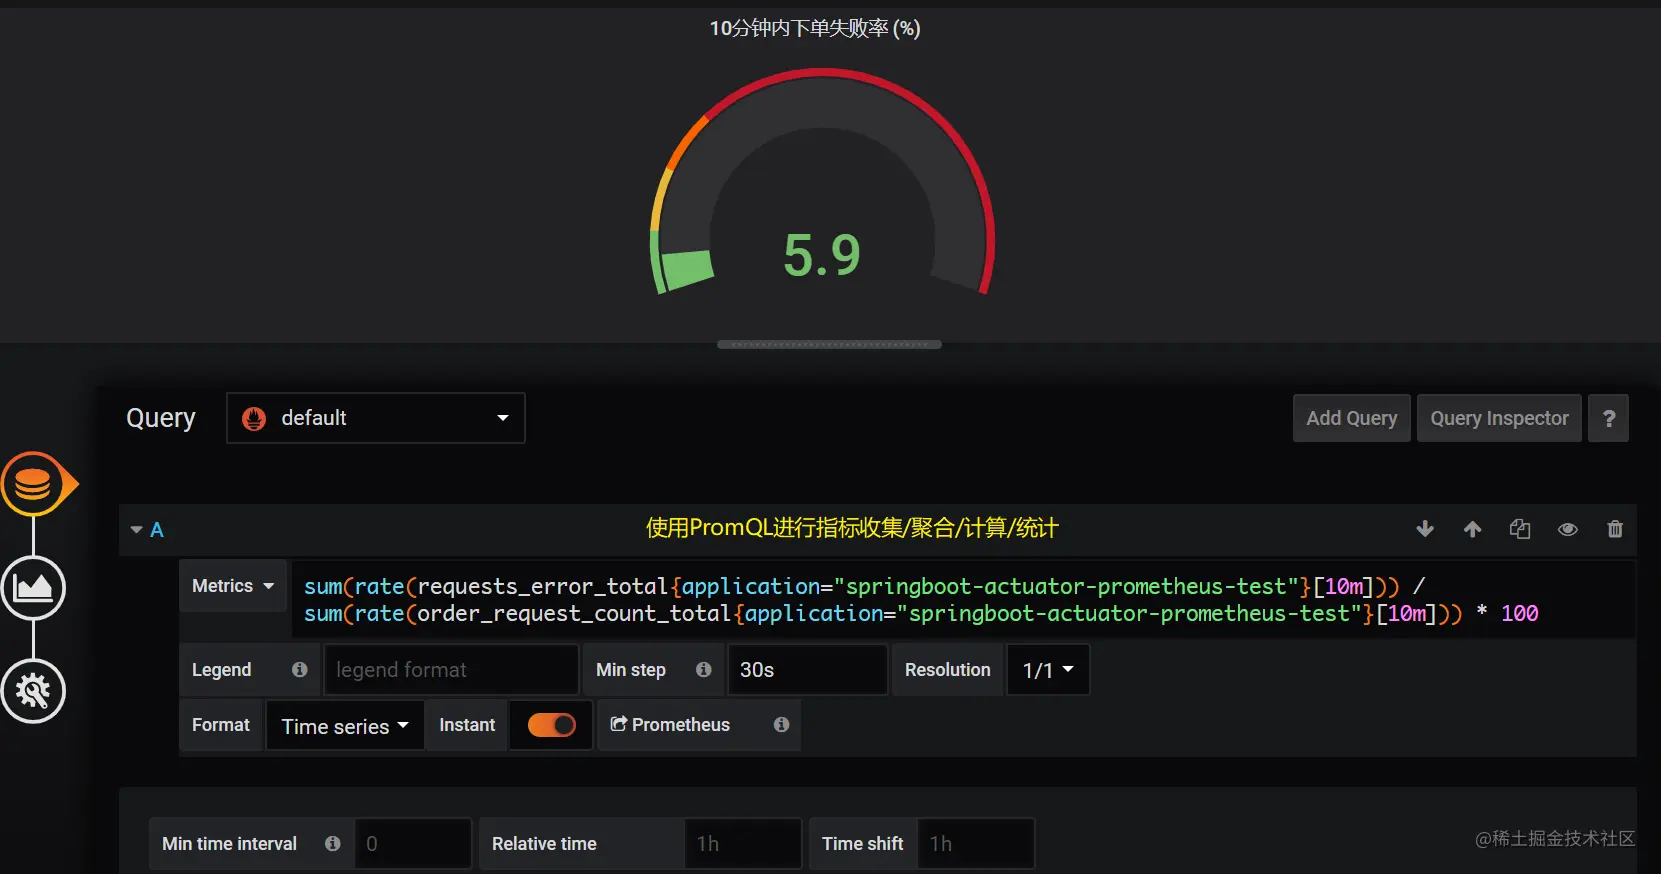Move query A down
Screen dimensions: 1661x874
(x=1425, y=529)
